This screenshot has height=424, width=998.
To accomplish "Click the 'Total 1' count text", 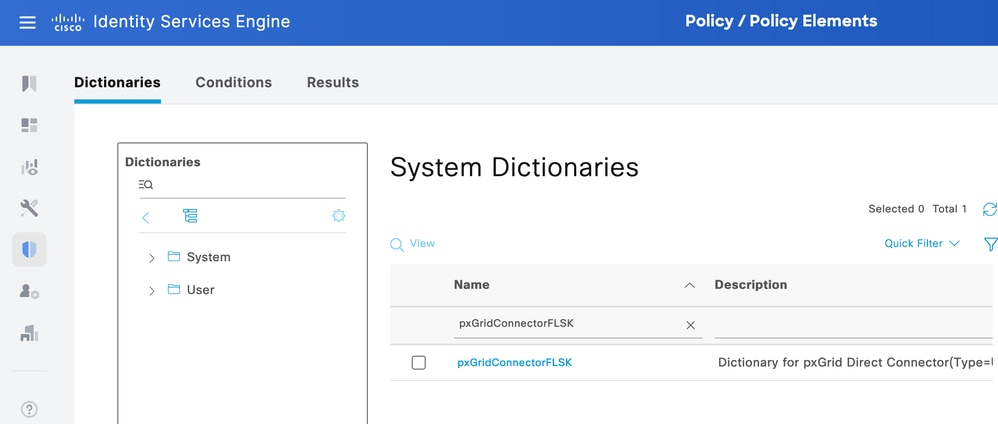I will click(x=950, y=209).
